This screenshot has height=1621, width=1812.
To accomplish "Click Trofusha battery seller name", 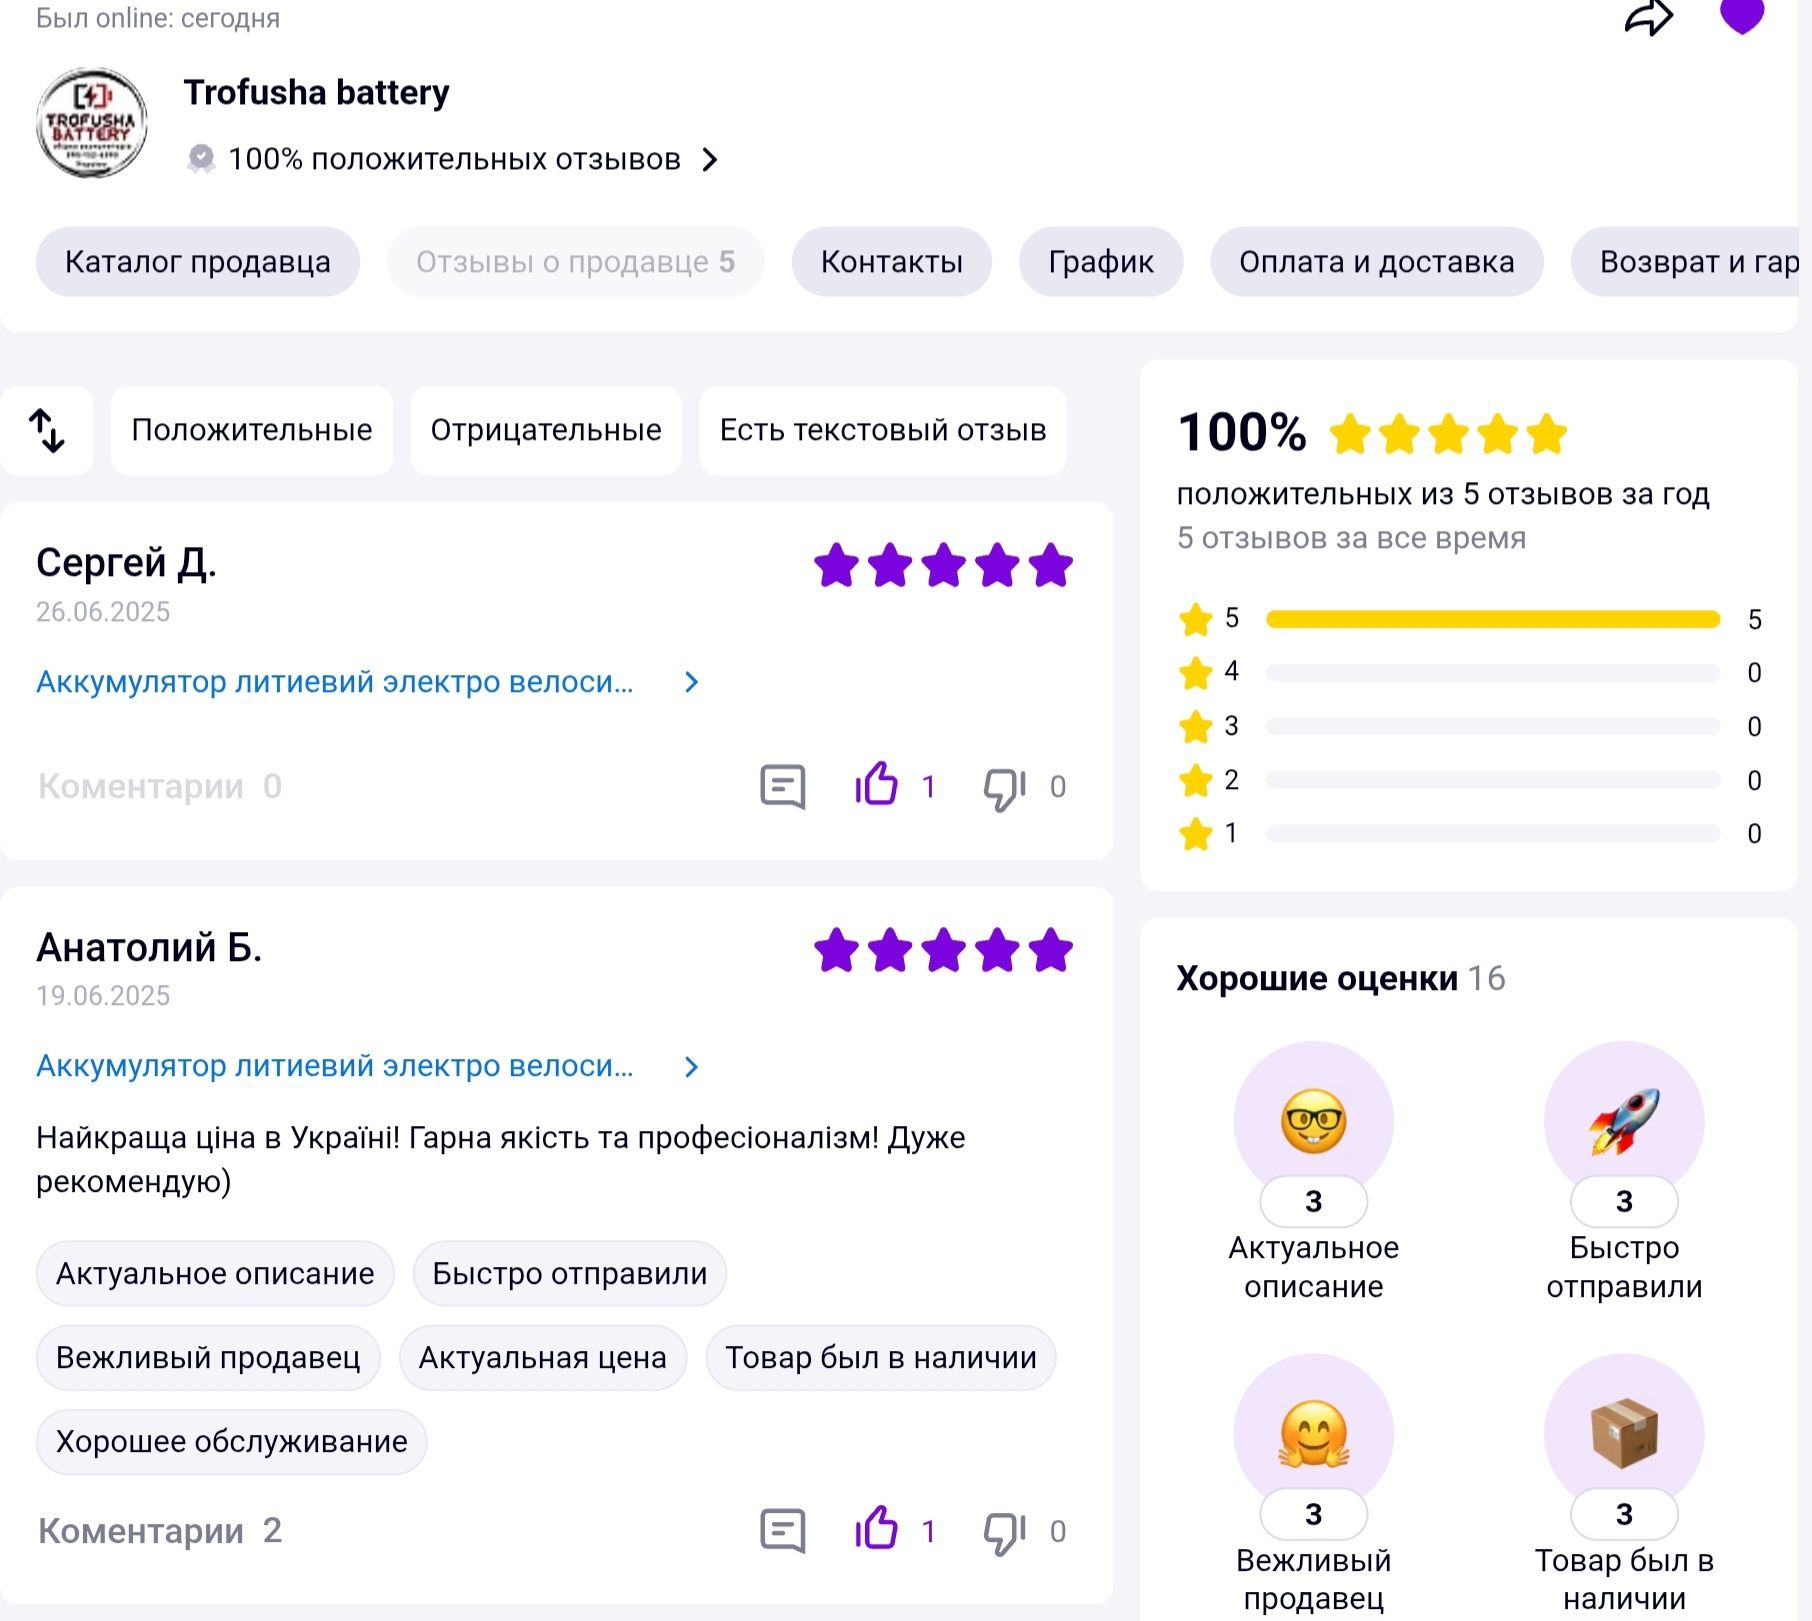I will point(317,92).
